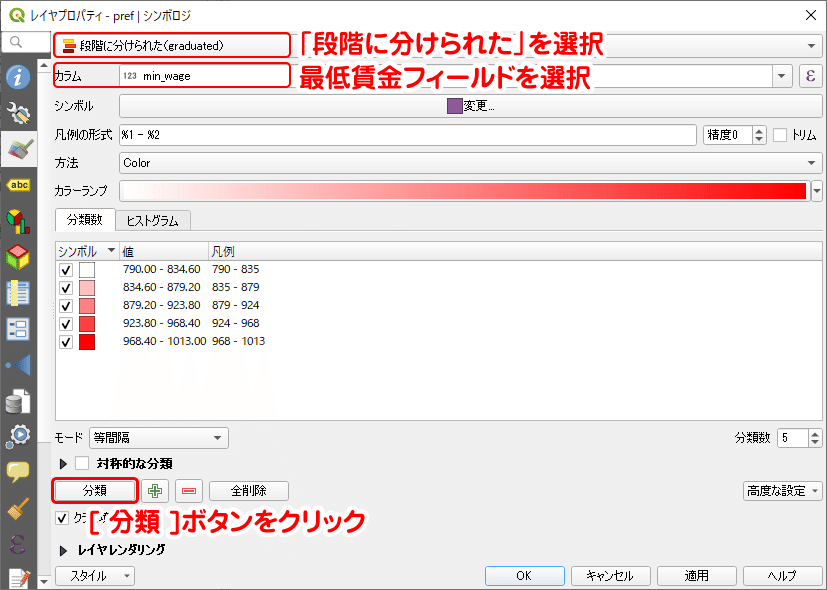
Task: Toggle checkbox for 924 - 968 class
Action: [x=65, y=324]
